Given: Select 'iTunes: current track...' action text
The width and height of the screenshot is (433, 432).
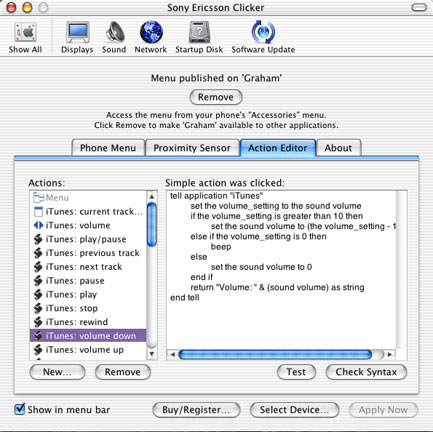Looking at the screenshot, I should pos(94,212).
